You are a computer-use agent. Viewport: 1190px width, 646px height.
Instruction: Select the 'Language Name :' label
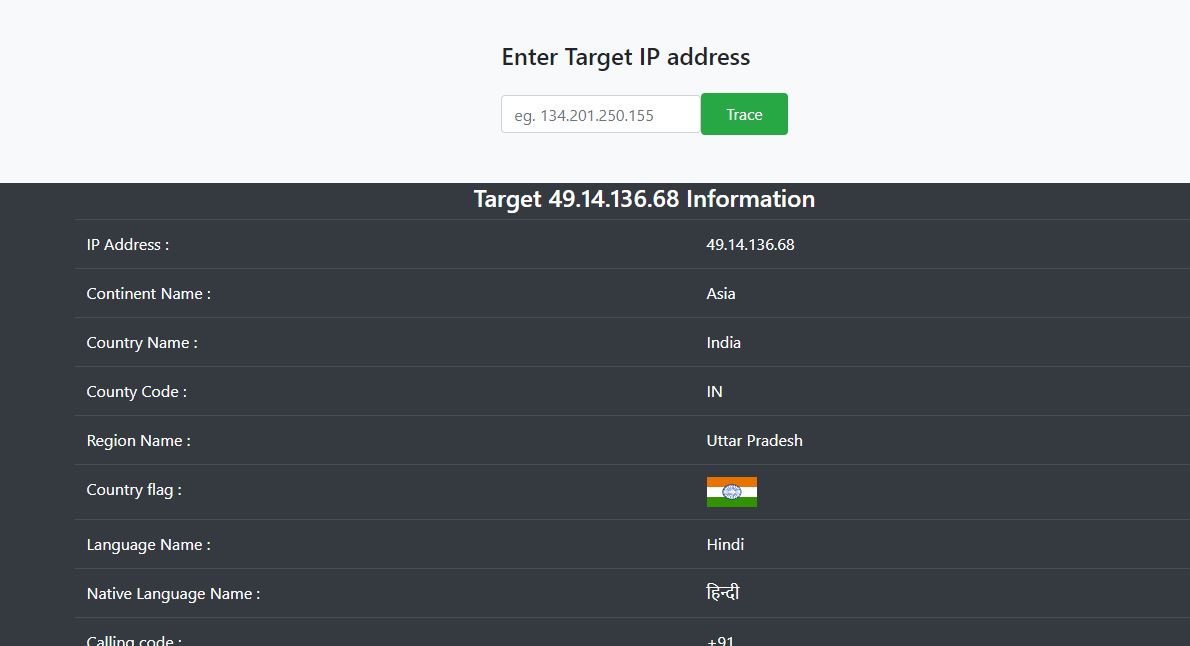149,545
